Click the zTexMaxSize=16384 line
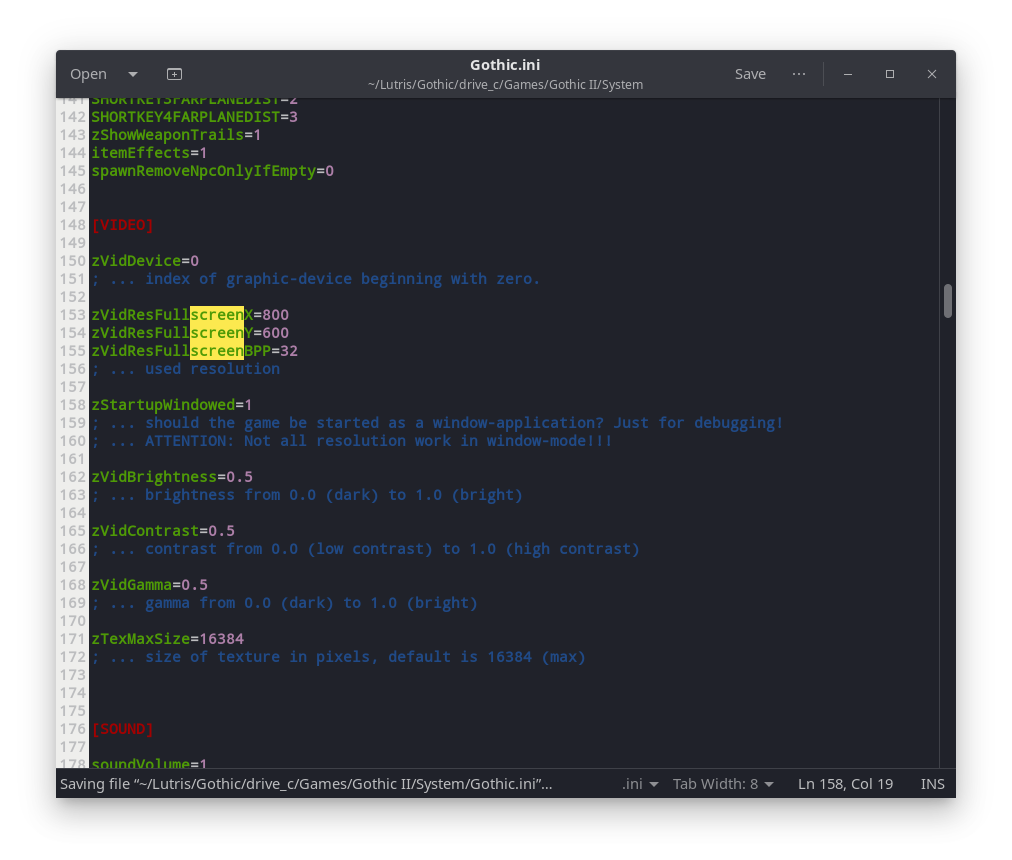 [167, 639]
